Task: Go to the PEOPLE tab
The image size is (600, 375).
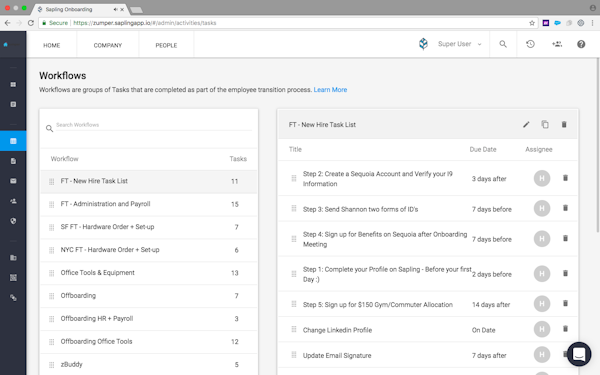Action: click(x=166, y=45)
